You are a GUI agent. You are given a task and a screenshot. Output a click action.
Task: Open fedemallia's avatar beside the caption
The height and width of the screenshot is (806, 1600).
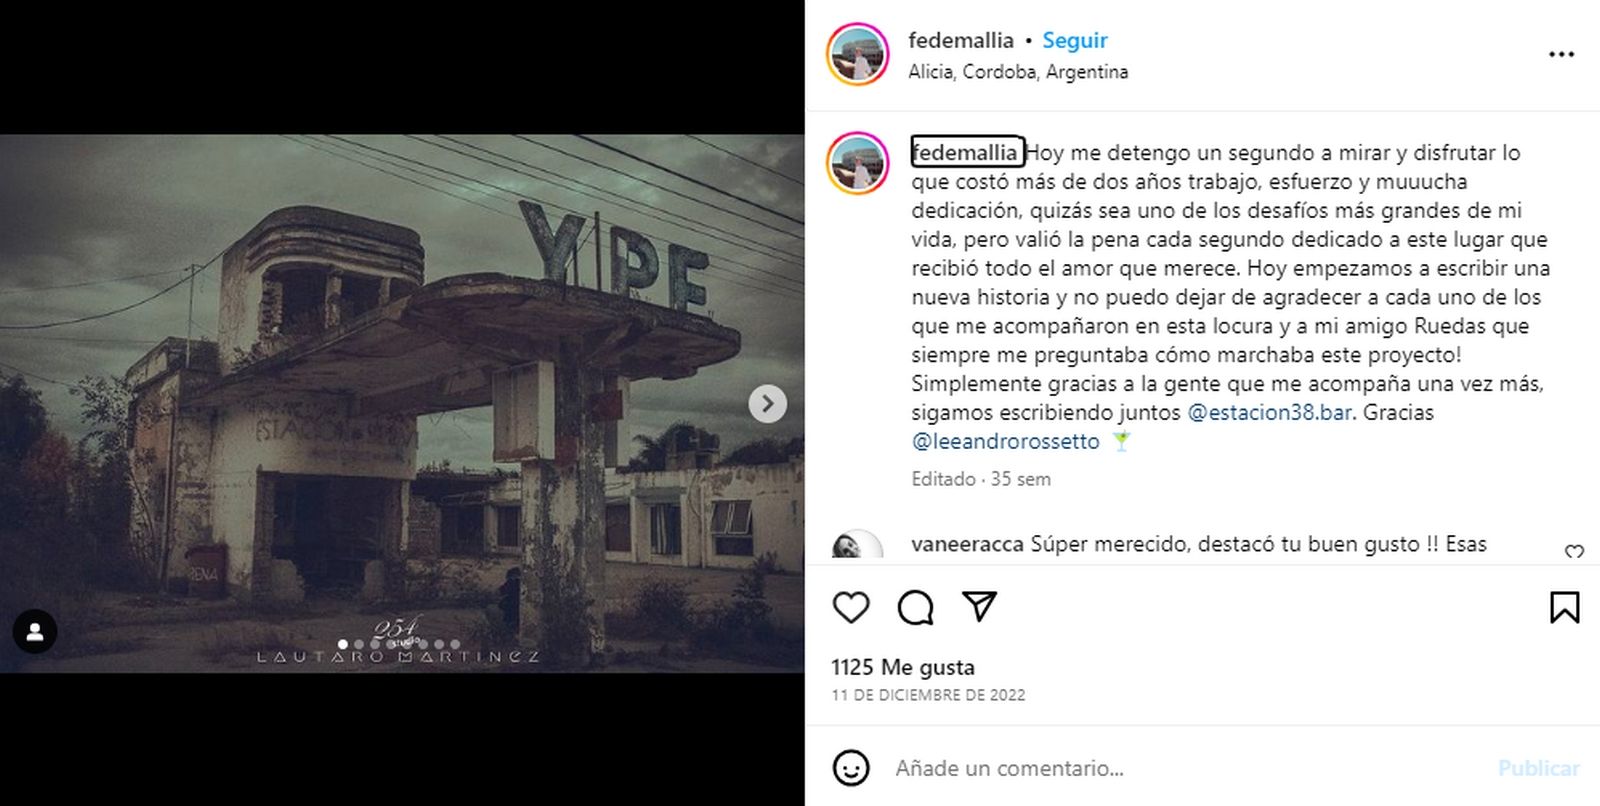pos(858,163)
